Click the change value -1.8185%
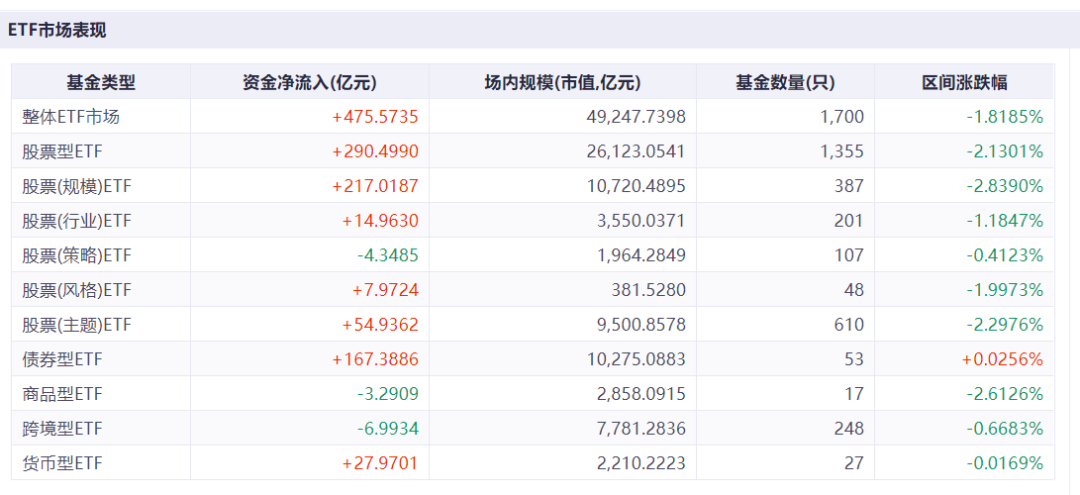This screenshot has height=495, width=1080. [x=1005, y=117]
